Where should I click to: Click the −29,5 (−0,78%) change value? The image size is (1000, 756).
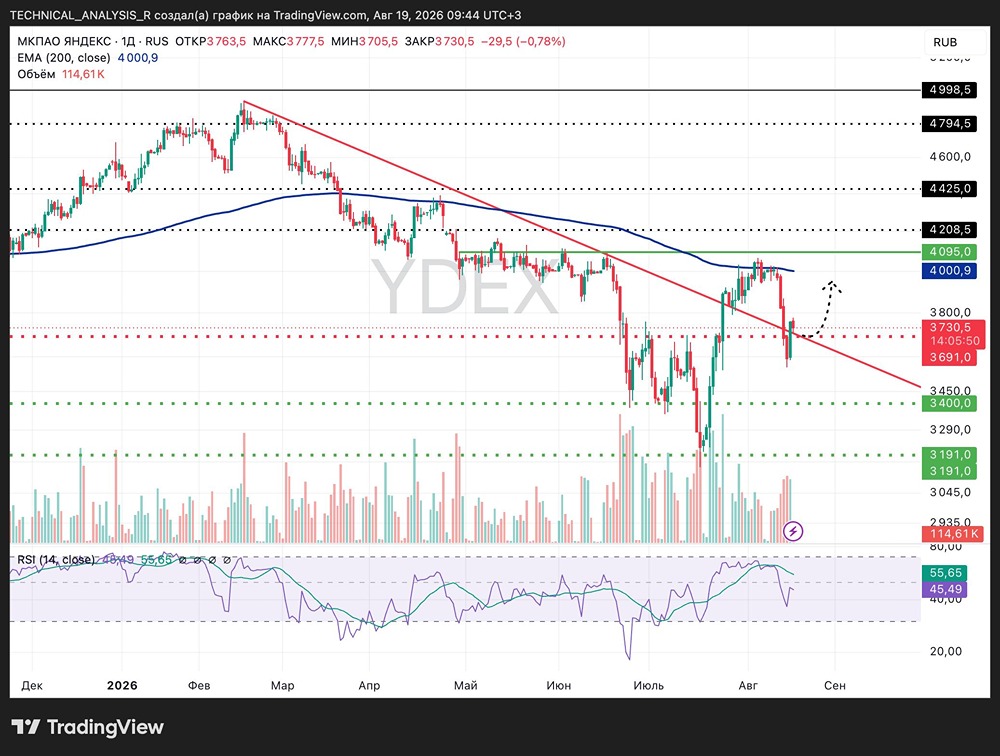(523, 41)
